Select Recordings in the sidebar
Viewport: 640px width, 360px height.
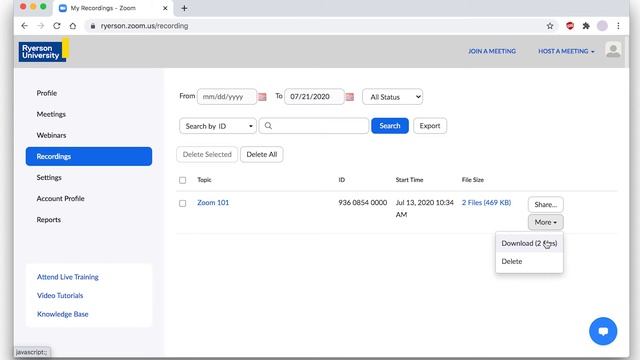point(89,156)
